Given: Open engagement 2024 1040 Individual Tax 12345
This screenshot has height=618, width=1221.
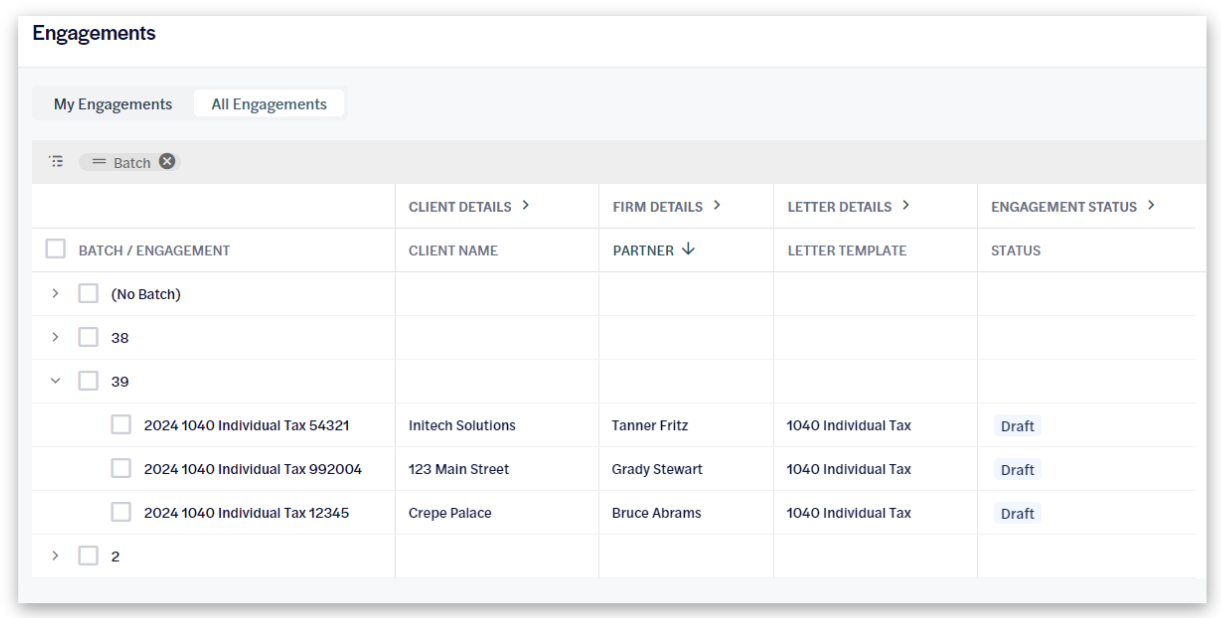Looking at the screenshot, I should coord(246,513).
